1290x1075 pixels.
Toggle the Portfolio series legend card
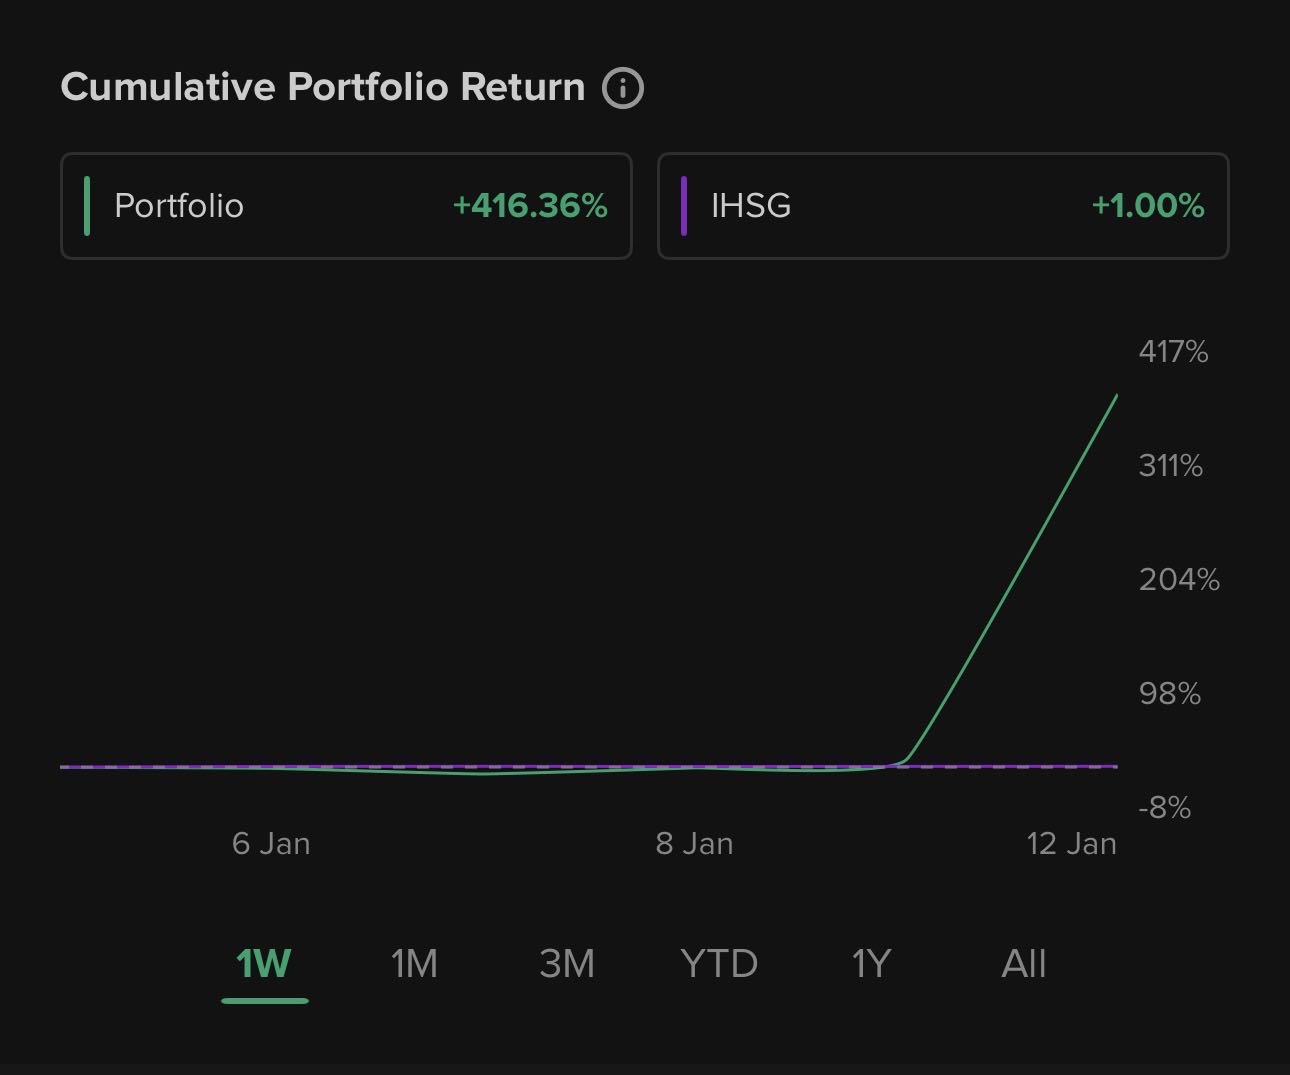click(346, 206)
